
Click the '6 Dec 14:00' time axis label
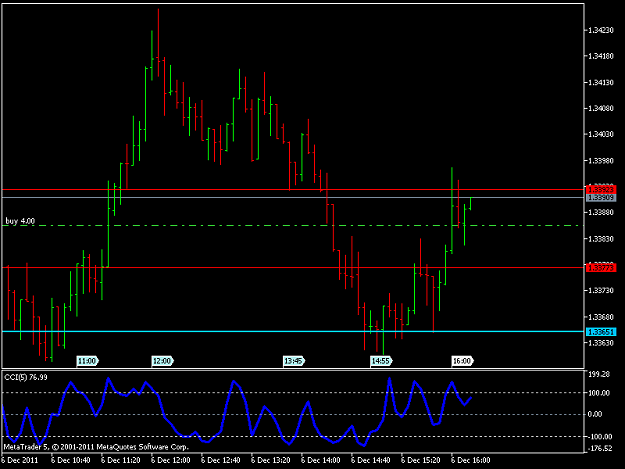point(320,460)
